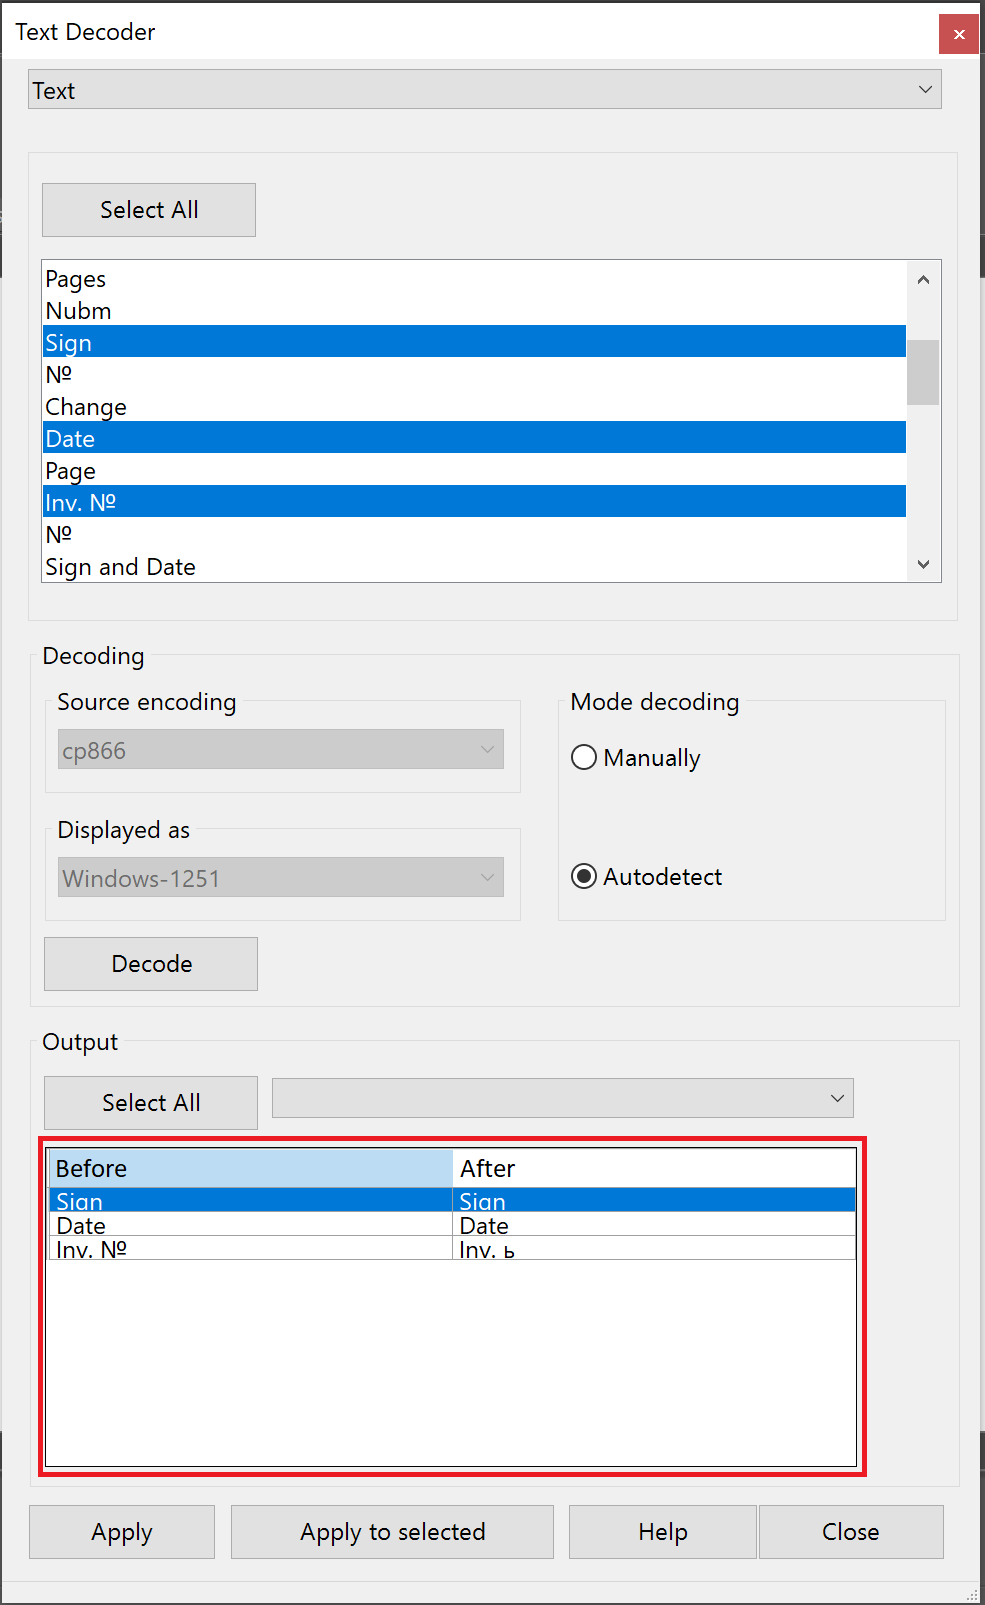Open the empty Output dropdown
The width and height of the screenshot is (985, 1605).
click(x=562, y=1098)
